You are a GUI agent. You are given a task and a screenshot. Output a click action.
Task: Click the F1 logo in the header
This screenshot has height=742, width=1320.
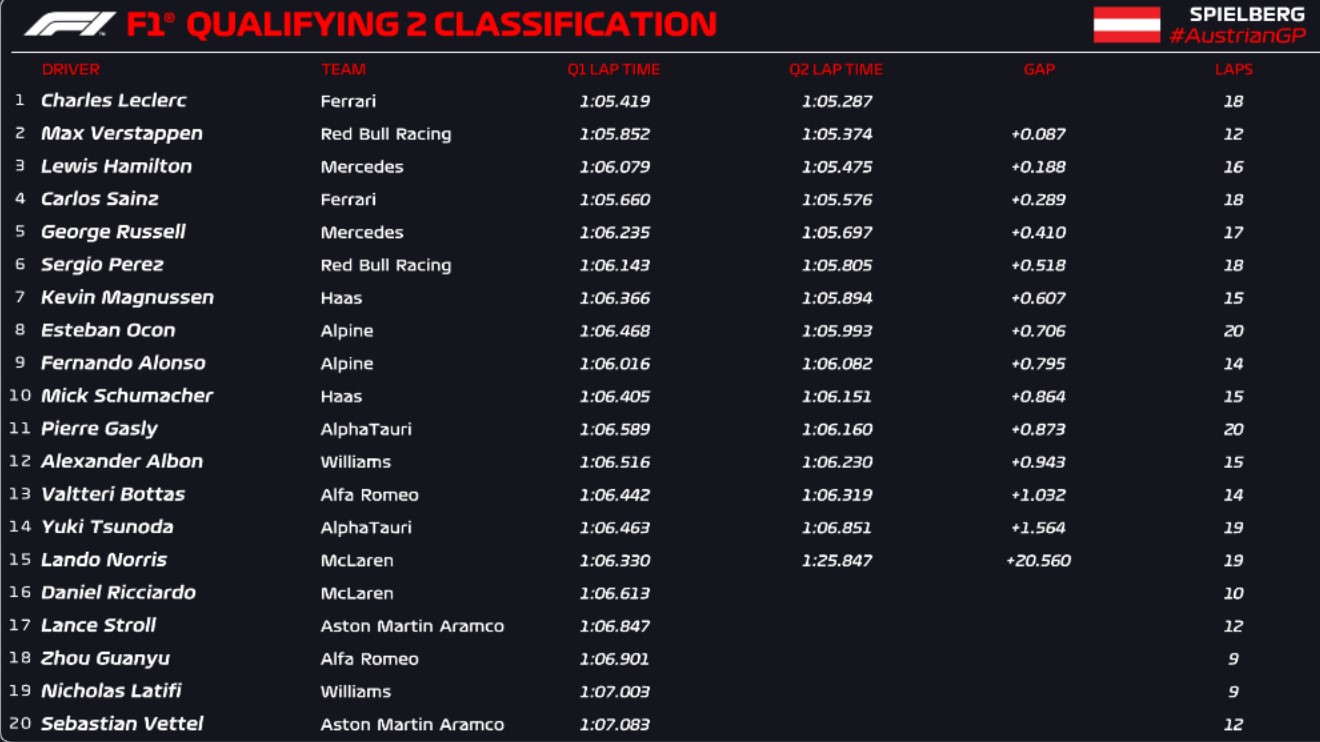(69, 24)
